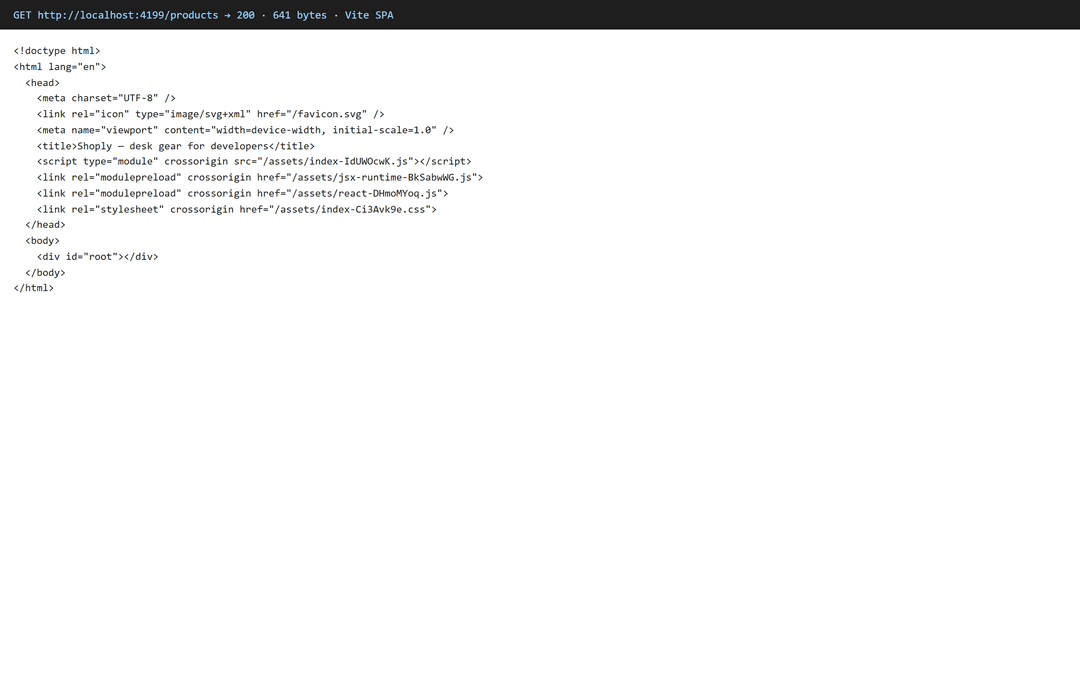1080x675 pixels.
Task: Click the closing '</body>' tag line
Action: coord(45,273)
